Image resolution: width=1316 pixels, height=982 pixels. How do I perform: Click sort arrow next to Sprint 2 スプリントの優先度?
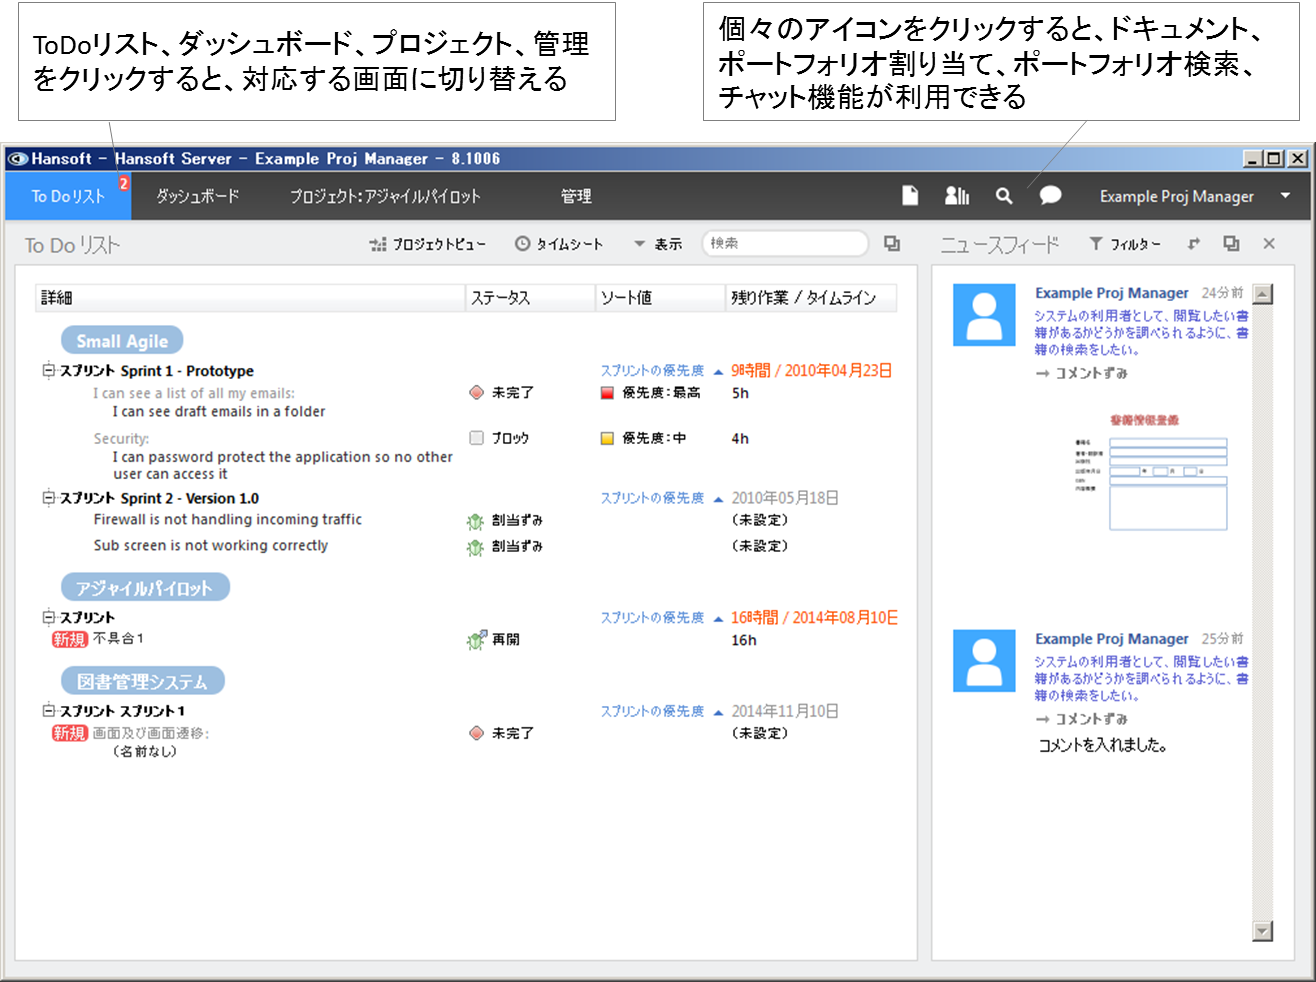tap(718, 499)
